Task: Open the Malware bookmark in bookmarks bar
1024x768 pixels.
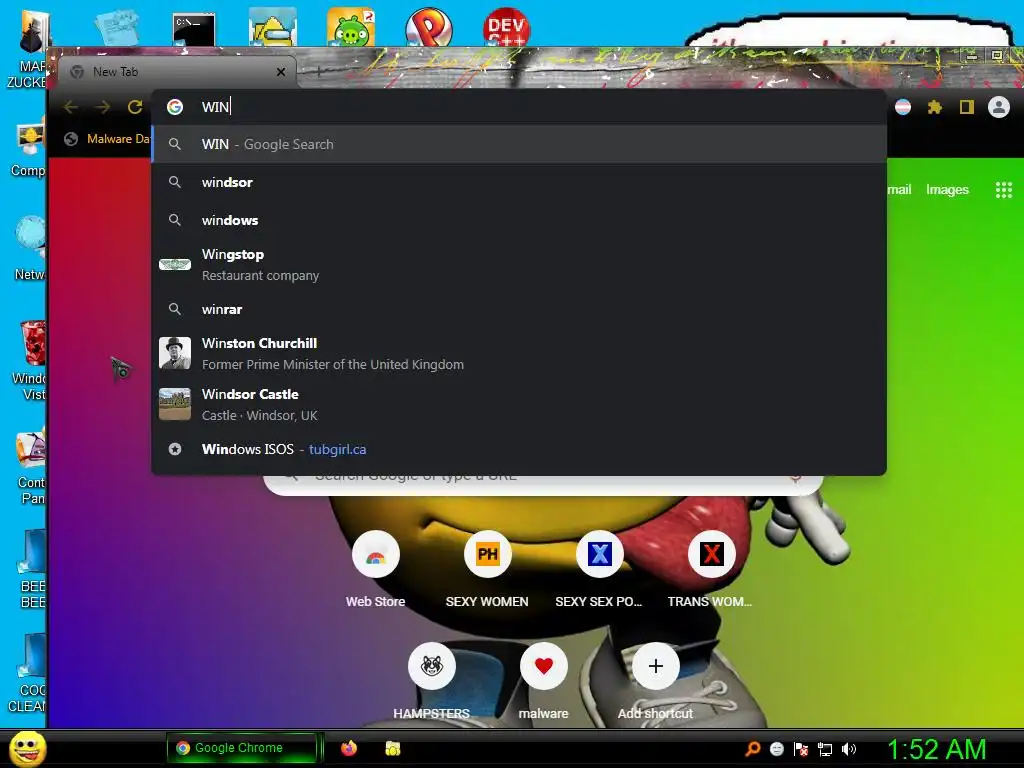Action: (x=108, y=139)
